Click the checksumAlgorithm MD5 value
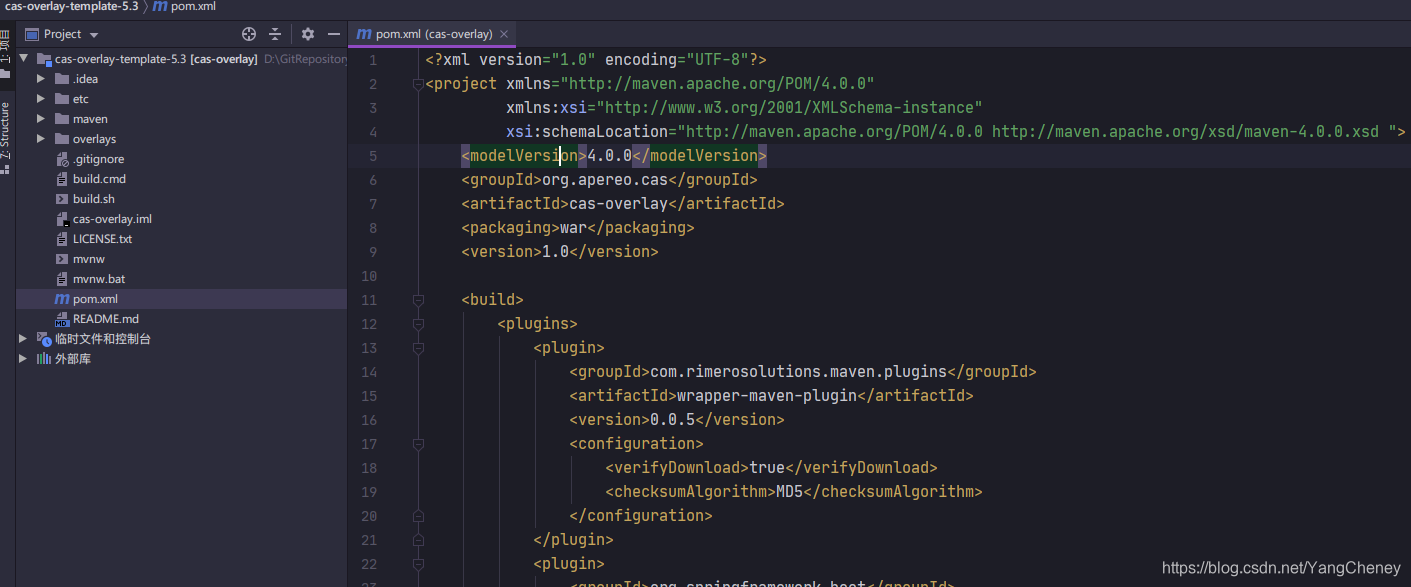The image size is (1411, 587). (x=789, y=492)
